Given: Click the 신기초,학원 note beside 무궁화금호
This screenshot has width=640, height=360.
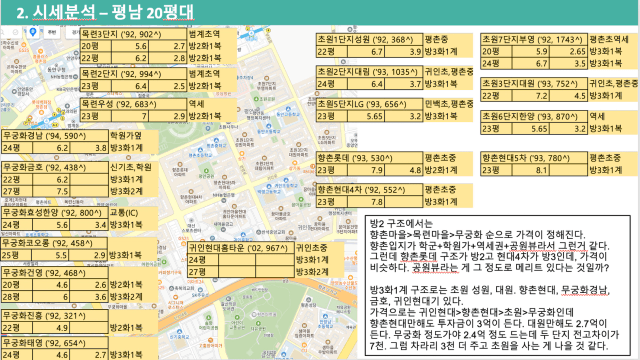Looking at the screenshot, I should [x=131, y=167].
